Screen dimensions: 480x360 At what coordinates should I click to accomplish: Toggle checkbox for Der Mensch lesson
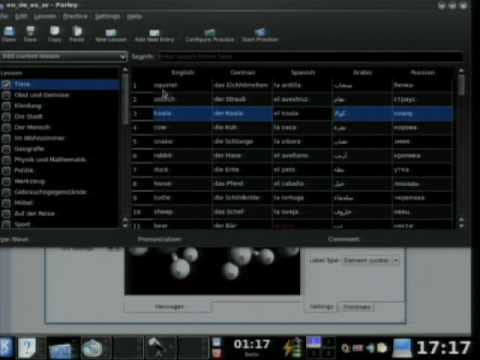[x=6, y=127]
